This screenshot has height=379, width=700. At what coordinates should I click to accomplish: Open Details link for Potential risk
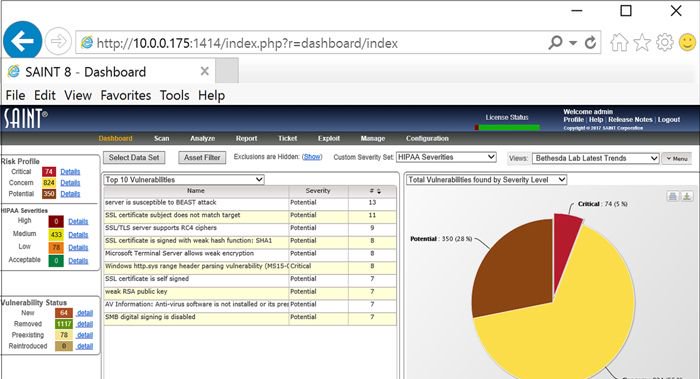coord(70,194)
